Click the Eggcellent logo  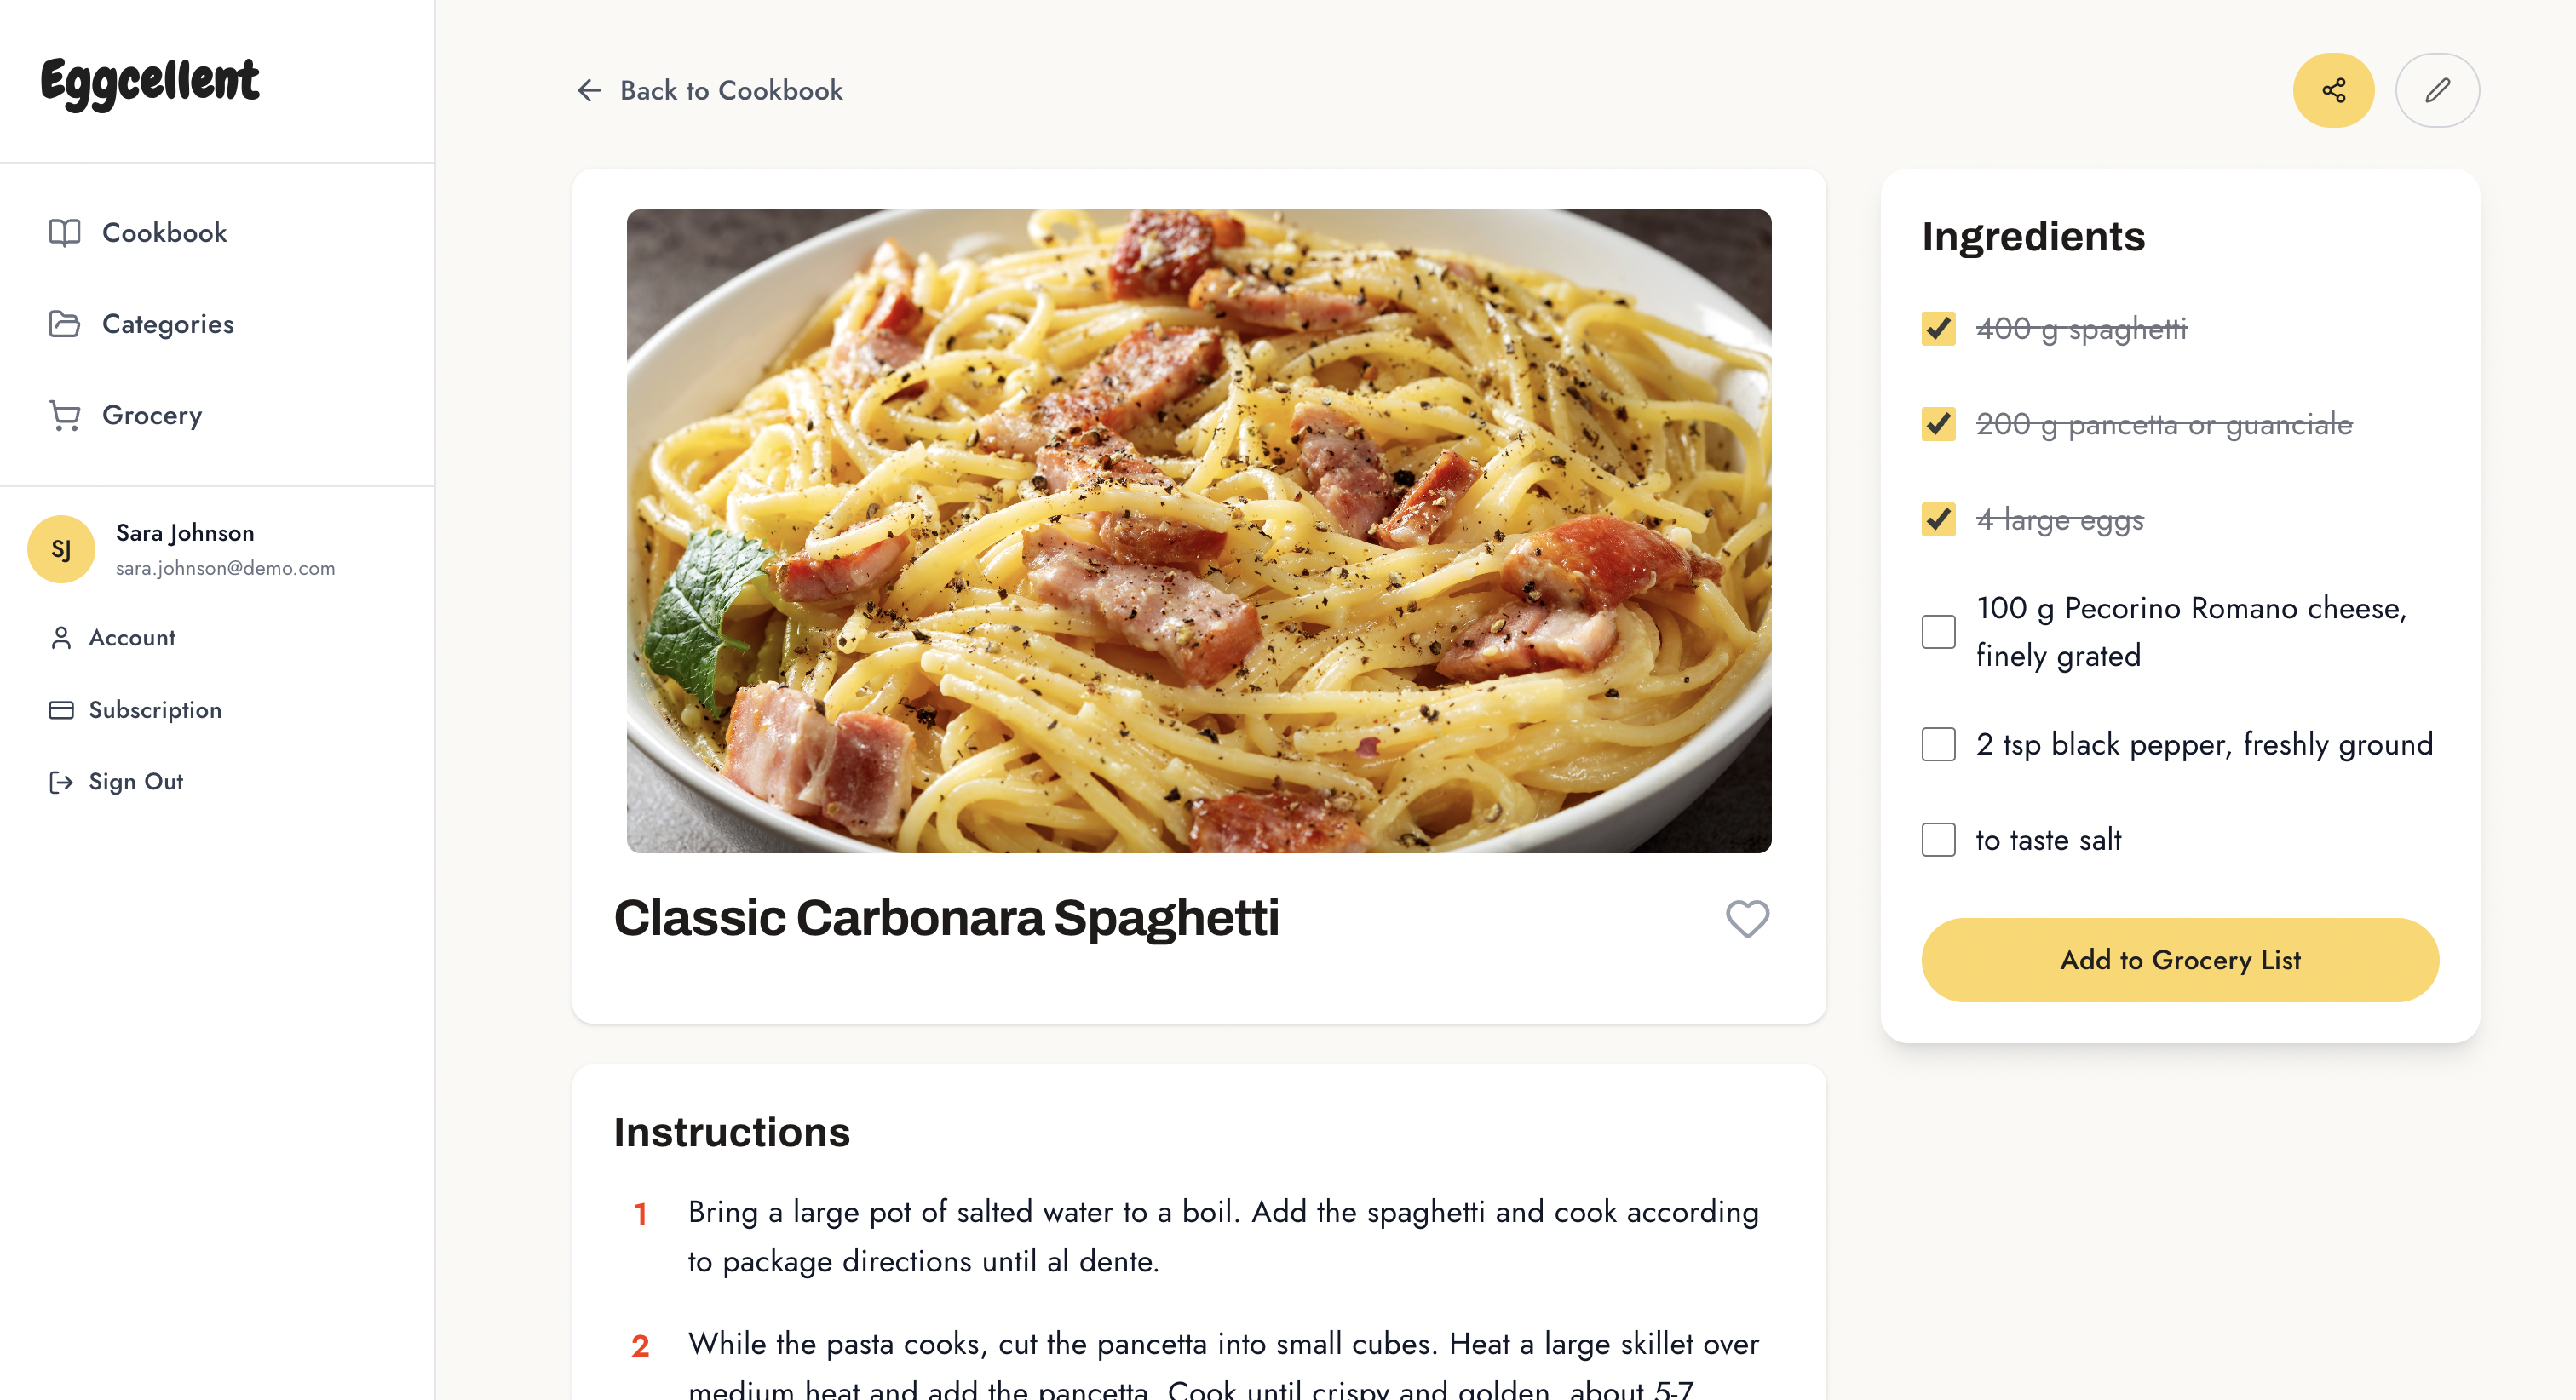tap(150, 82)
